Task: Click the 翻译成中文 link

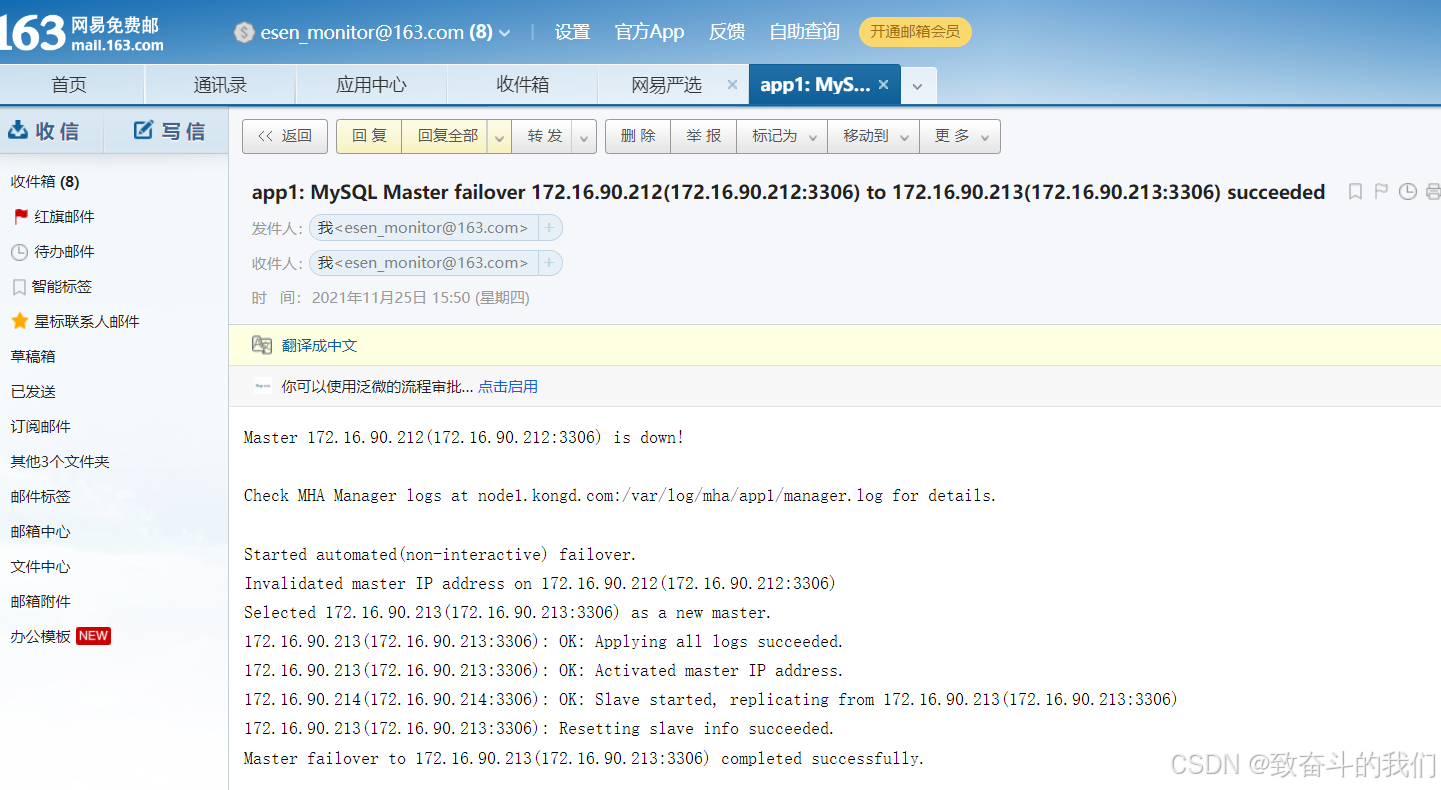Action: (x=319, y=346)
